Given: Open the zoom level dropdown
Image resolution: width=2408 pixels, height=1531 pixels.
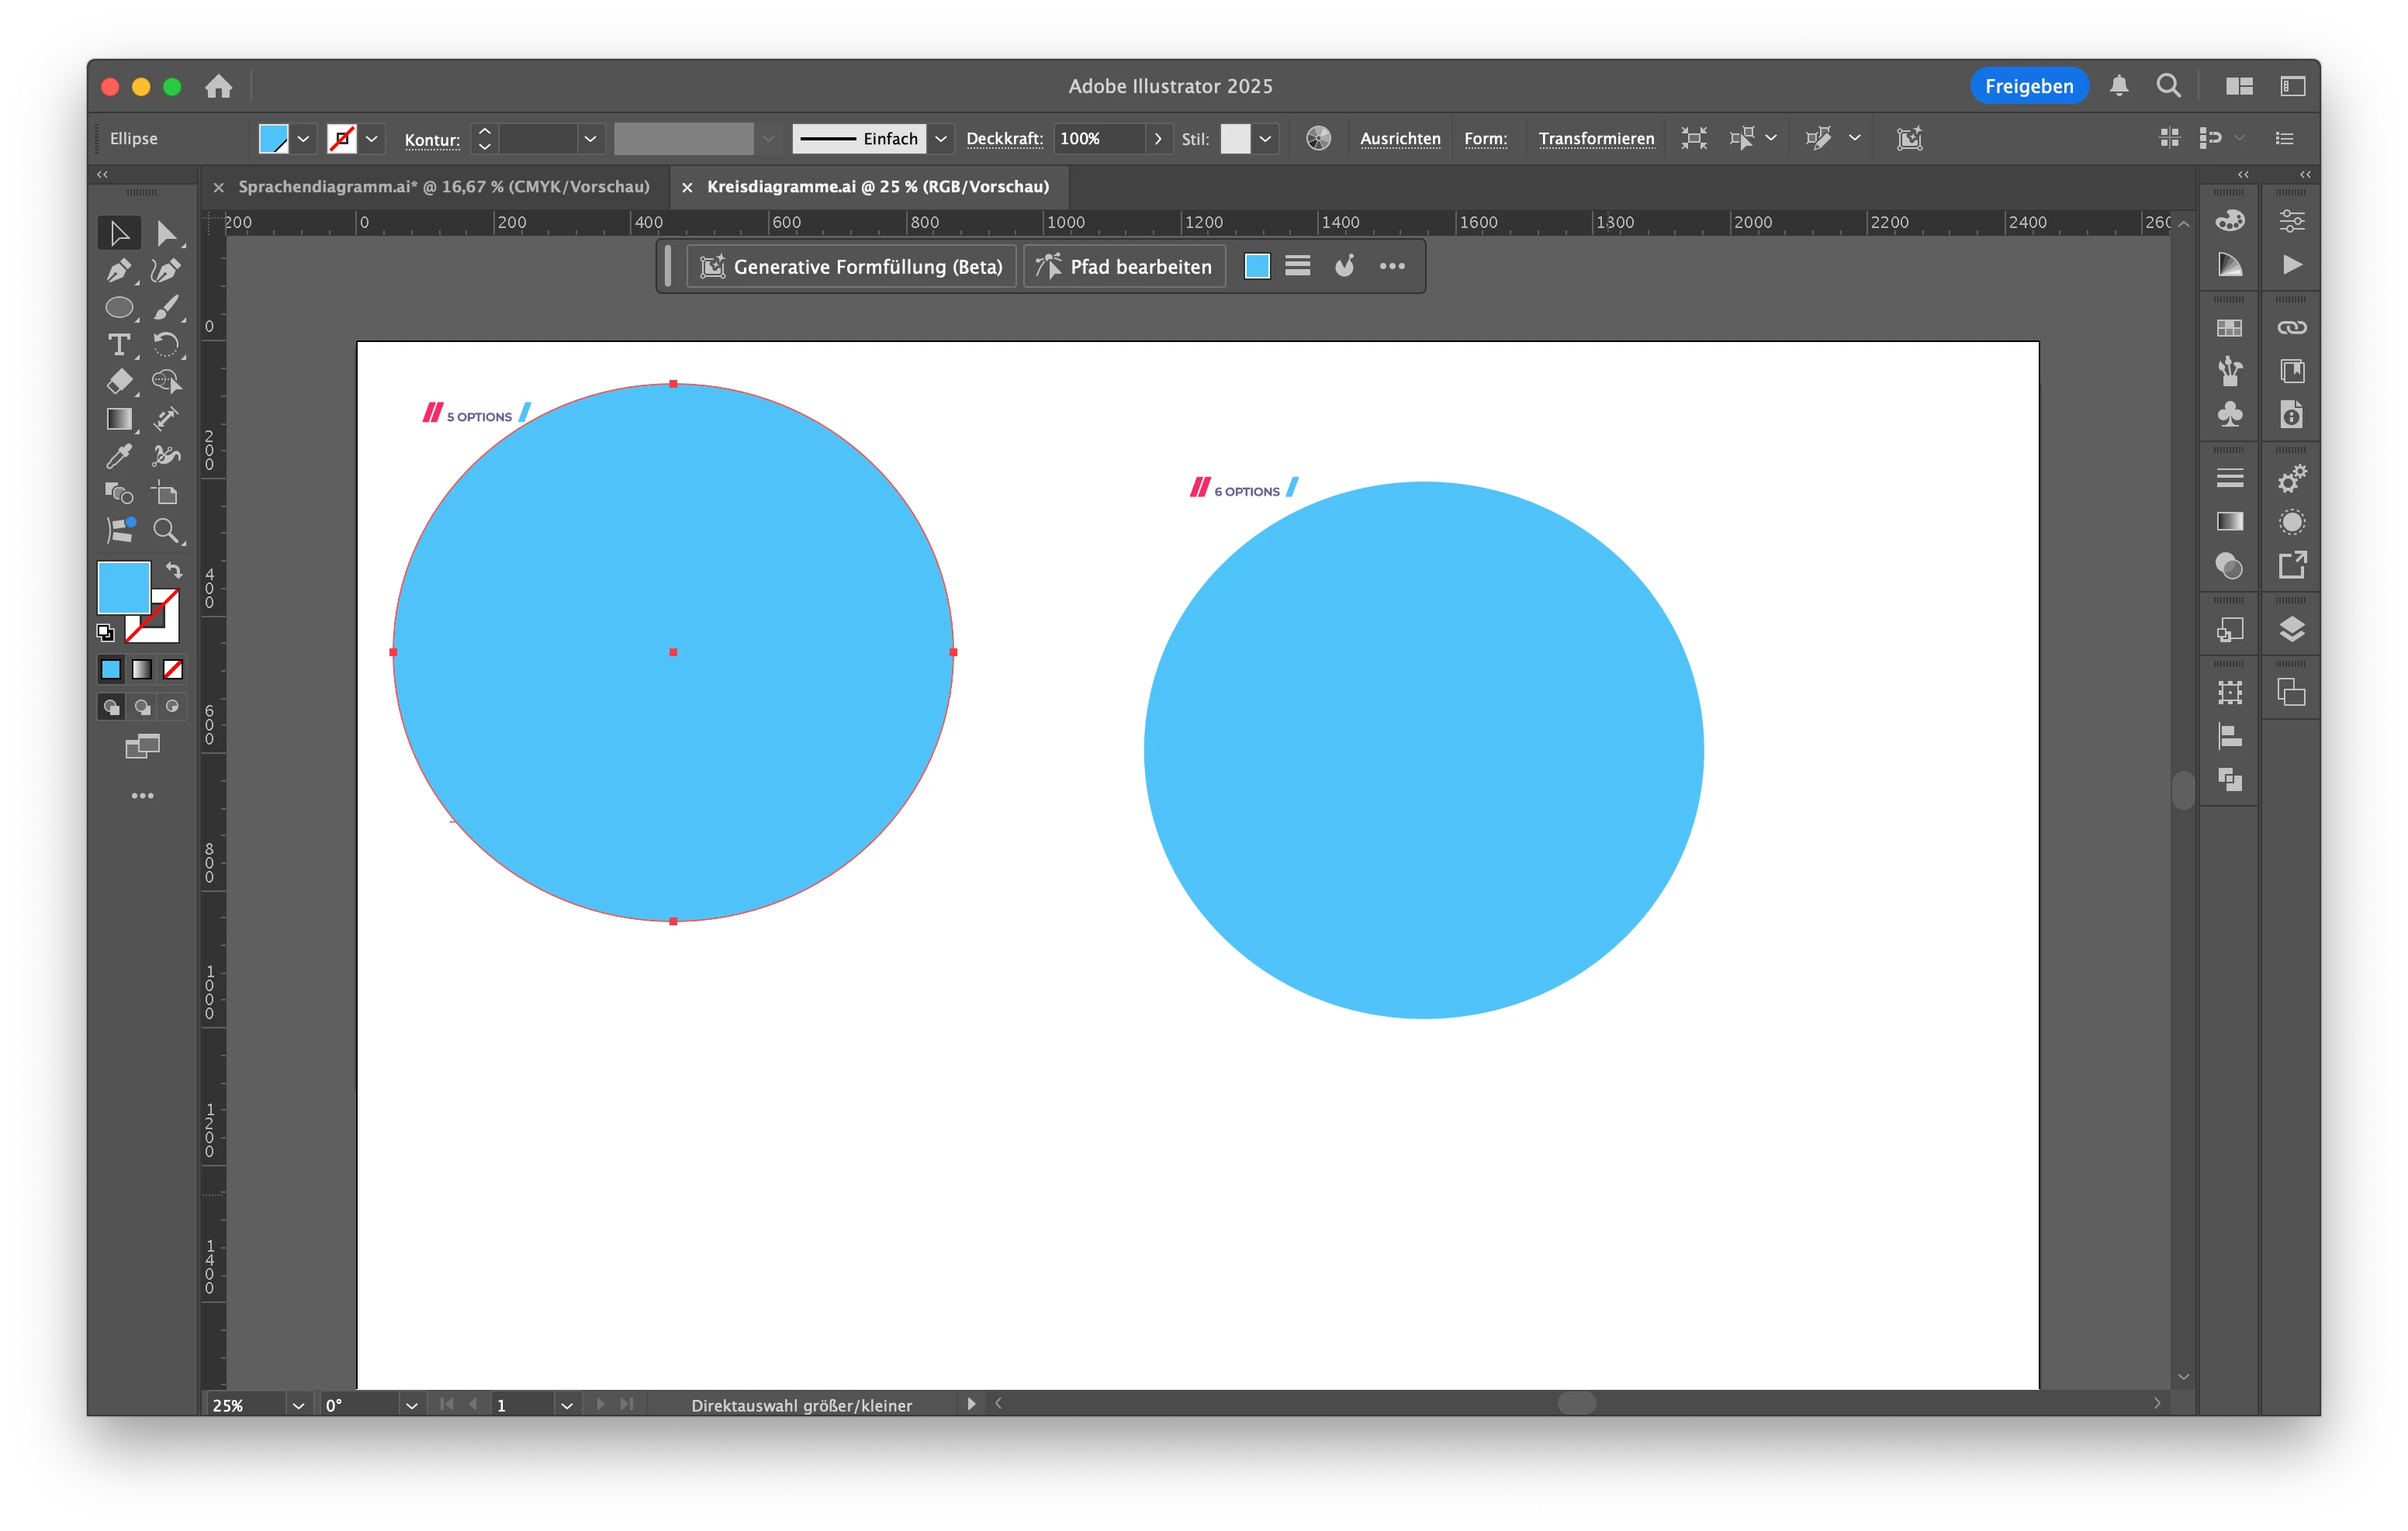Looking at the screenshot, I should (x=298, y=1405).
